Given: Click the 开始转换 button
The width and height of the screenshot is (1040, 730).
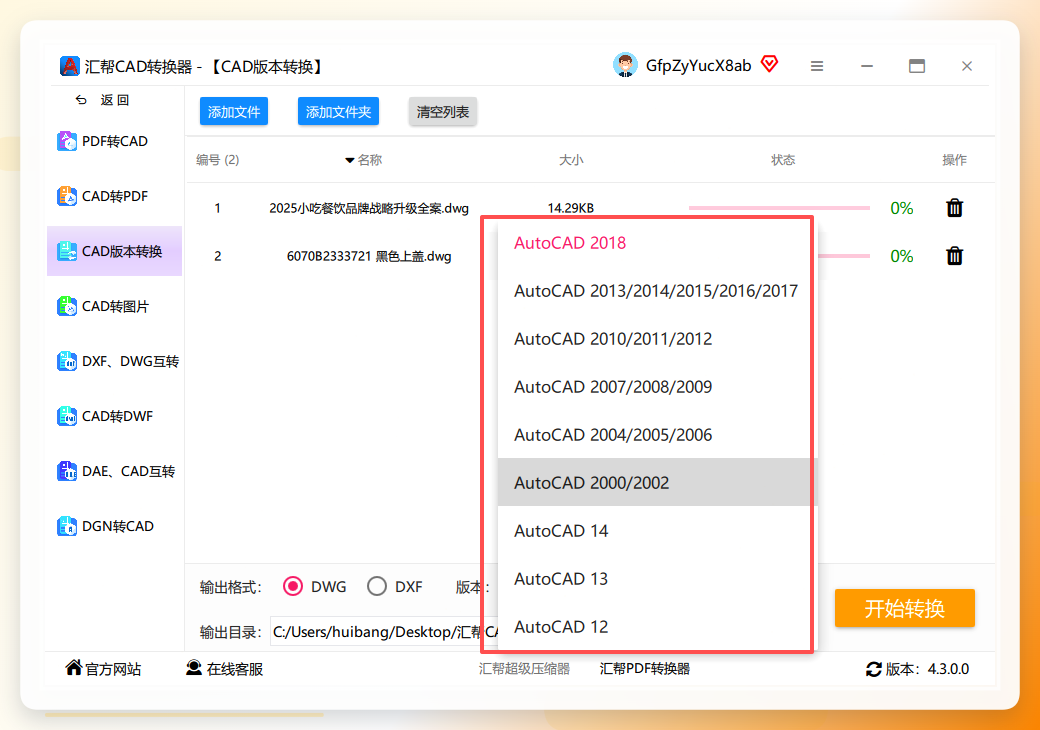Looking at the screenshot, I should [x=905, y=608].
